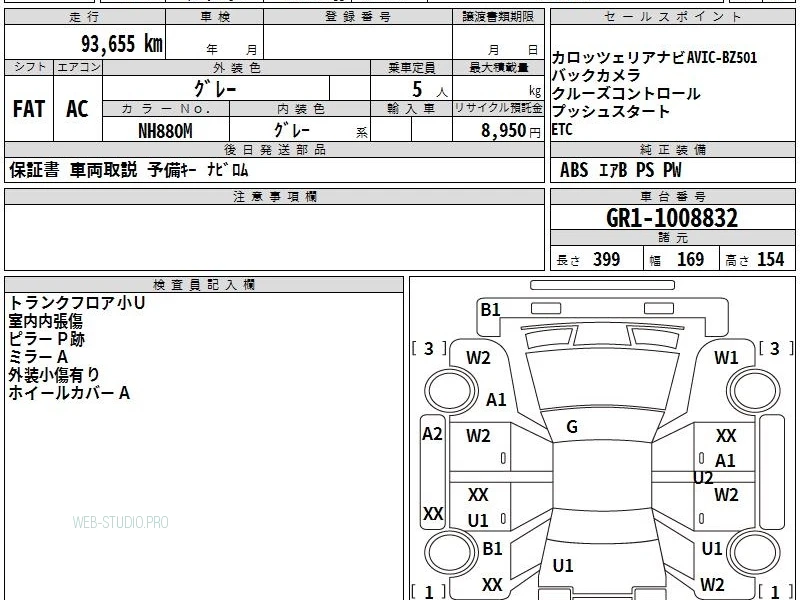Viewport: 800px width, 600px height.
Task: Click the U2 mark on the car diagram
Action: point(703,478)
